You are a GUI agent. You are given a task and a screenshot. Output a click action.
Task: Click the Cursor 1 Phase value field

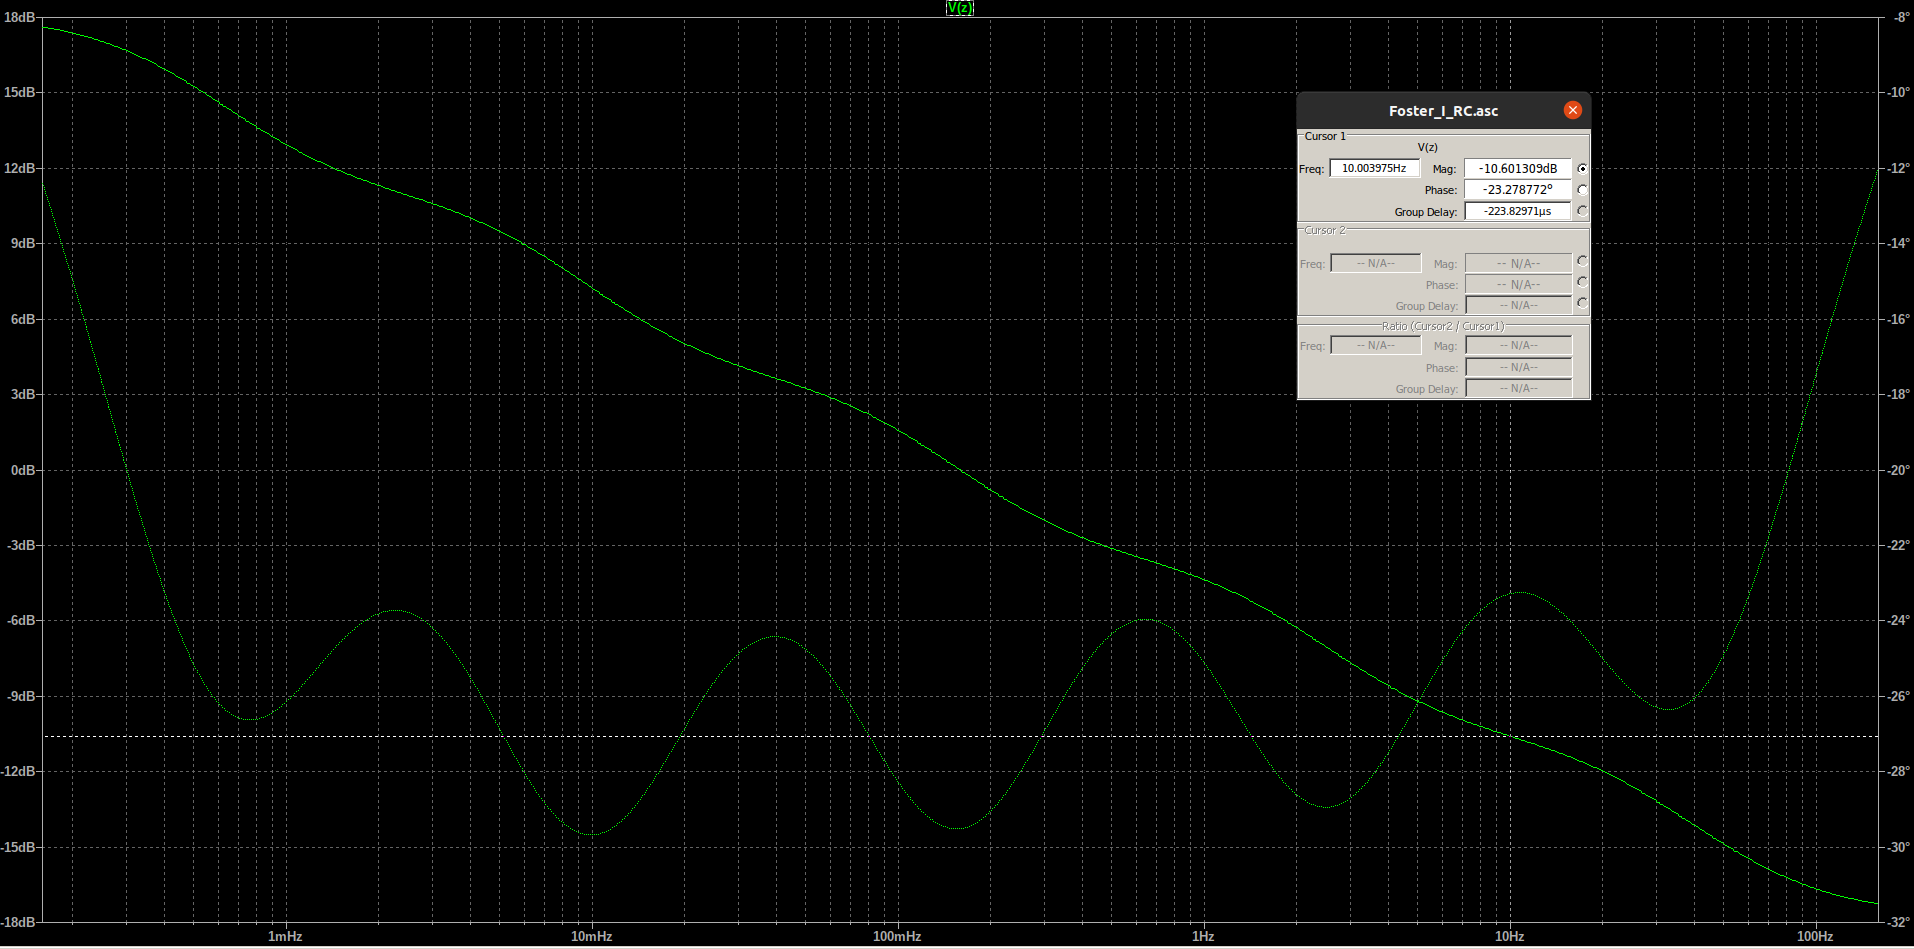tap(1517, 190)
